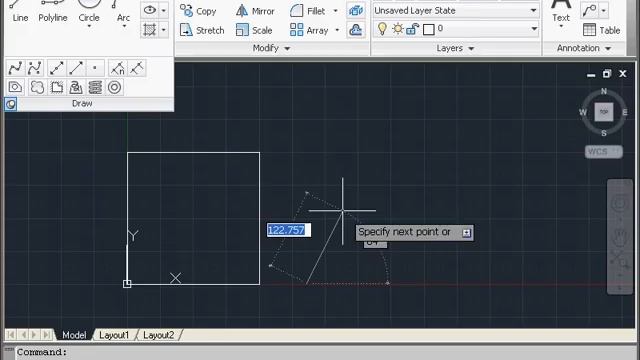This screenshot has height=360, width=640.
Task: Activate the Stretch command
Action: point(202,30)
